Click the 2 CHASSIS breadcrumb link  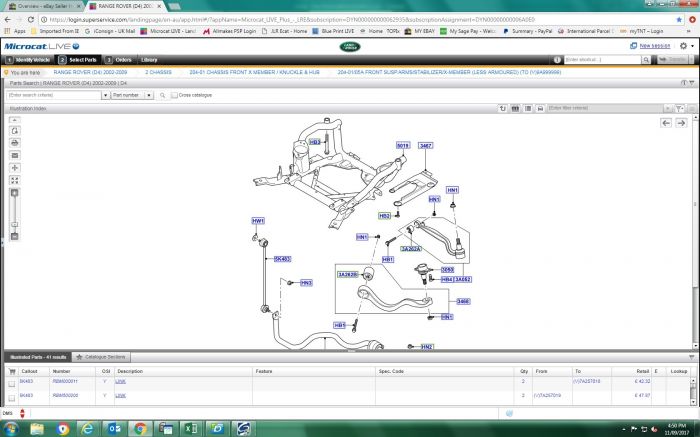pyautogui.click(x=158, y=72)
